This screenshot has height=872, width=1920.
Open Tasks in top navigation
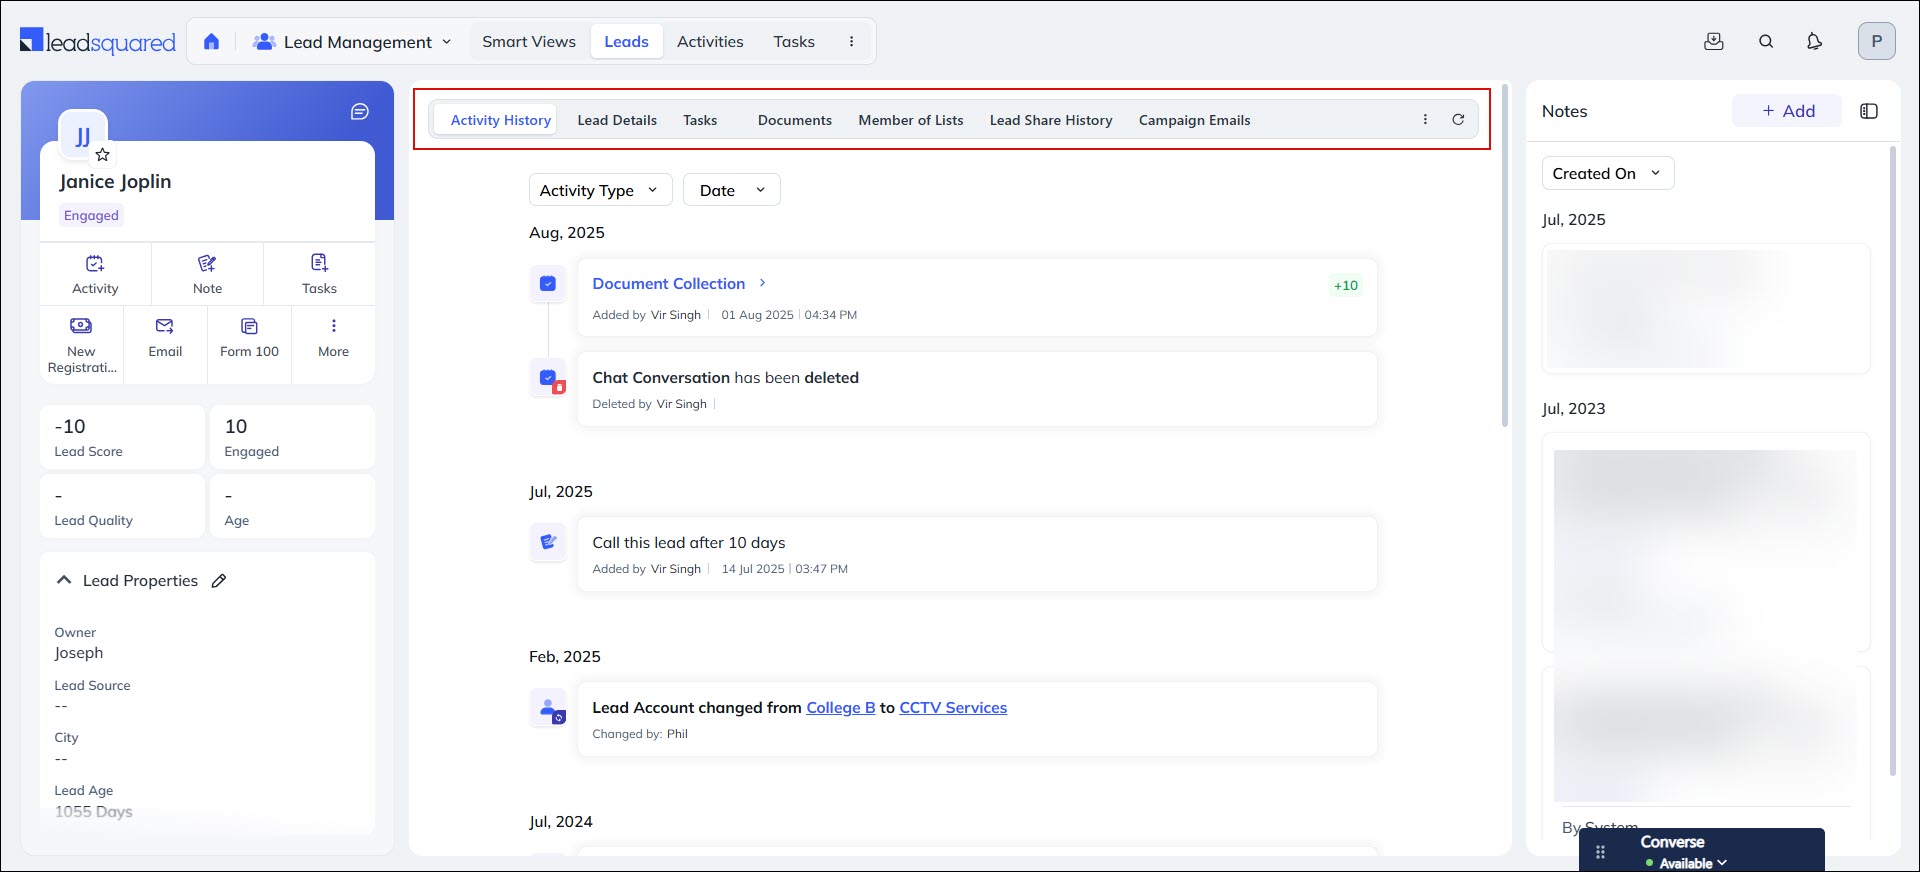point(794,42)
